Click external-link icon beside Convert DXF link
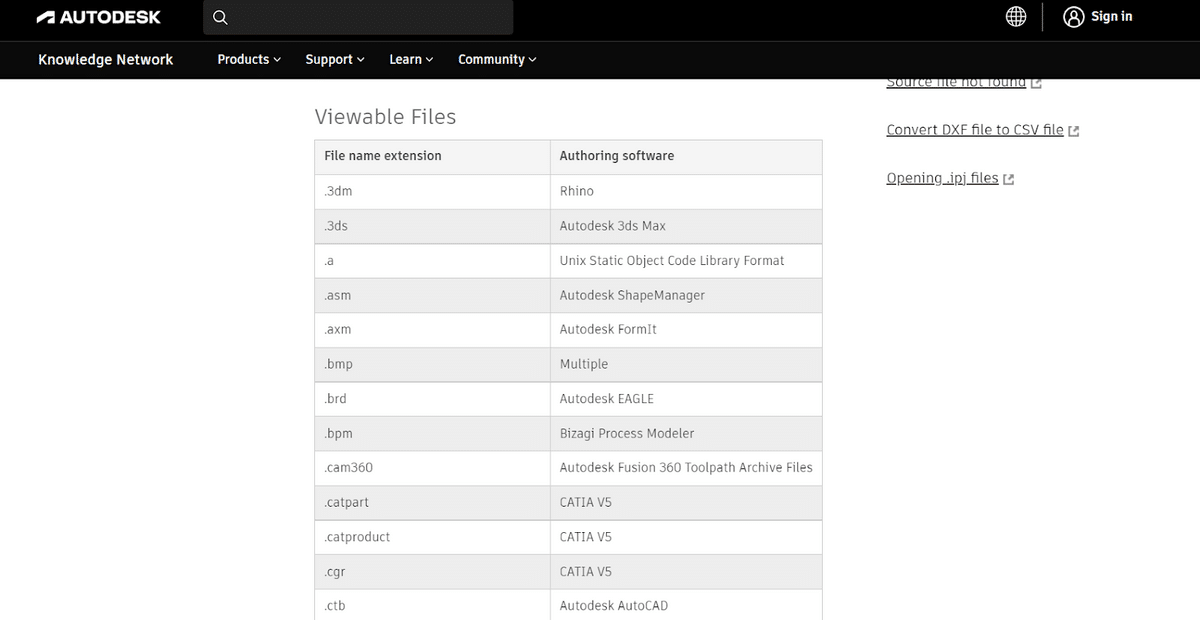This screenshot has width=1200, height=620. coord(1074,131)
